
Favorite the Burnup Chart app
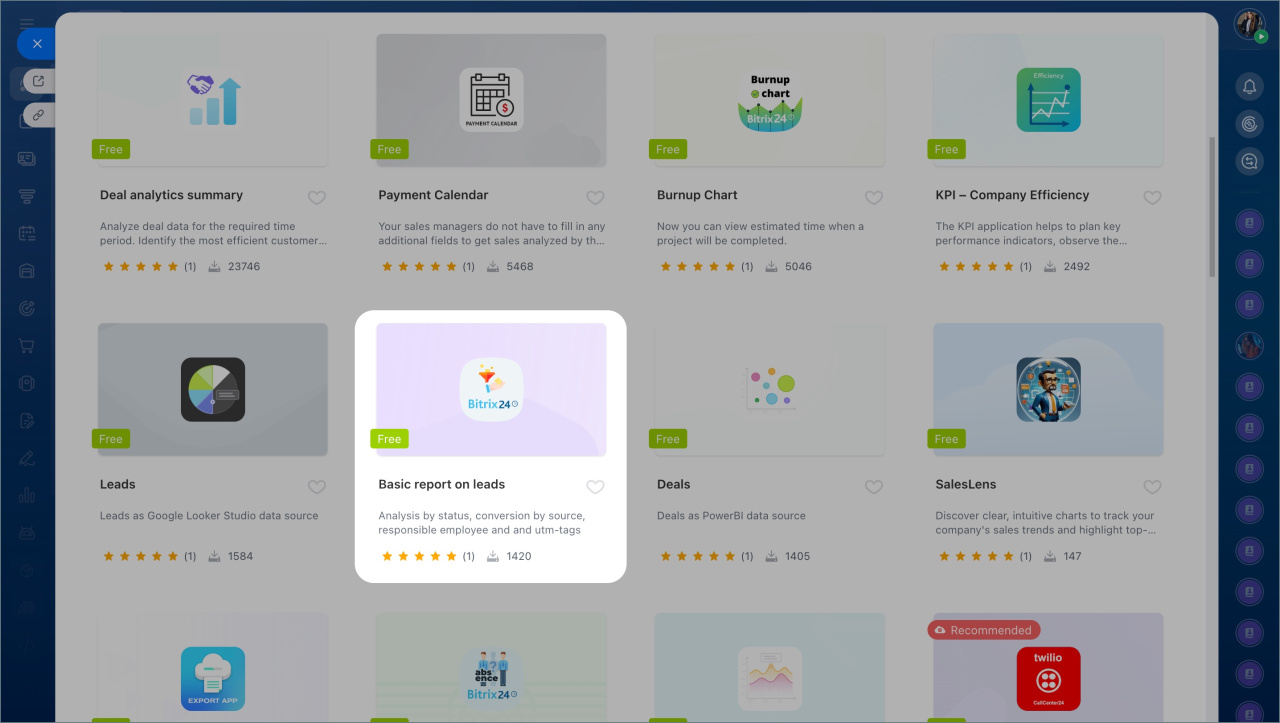[874, 198]
